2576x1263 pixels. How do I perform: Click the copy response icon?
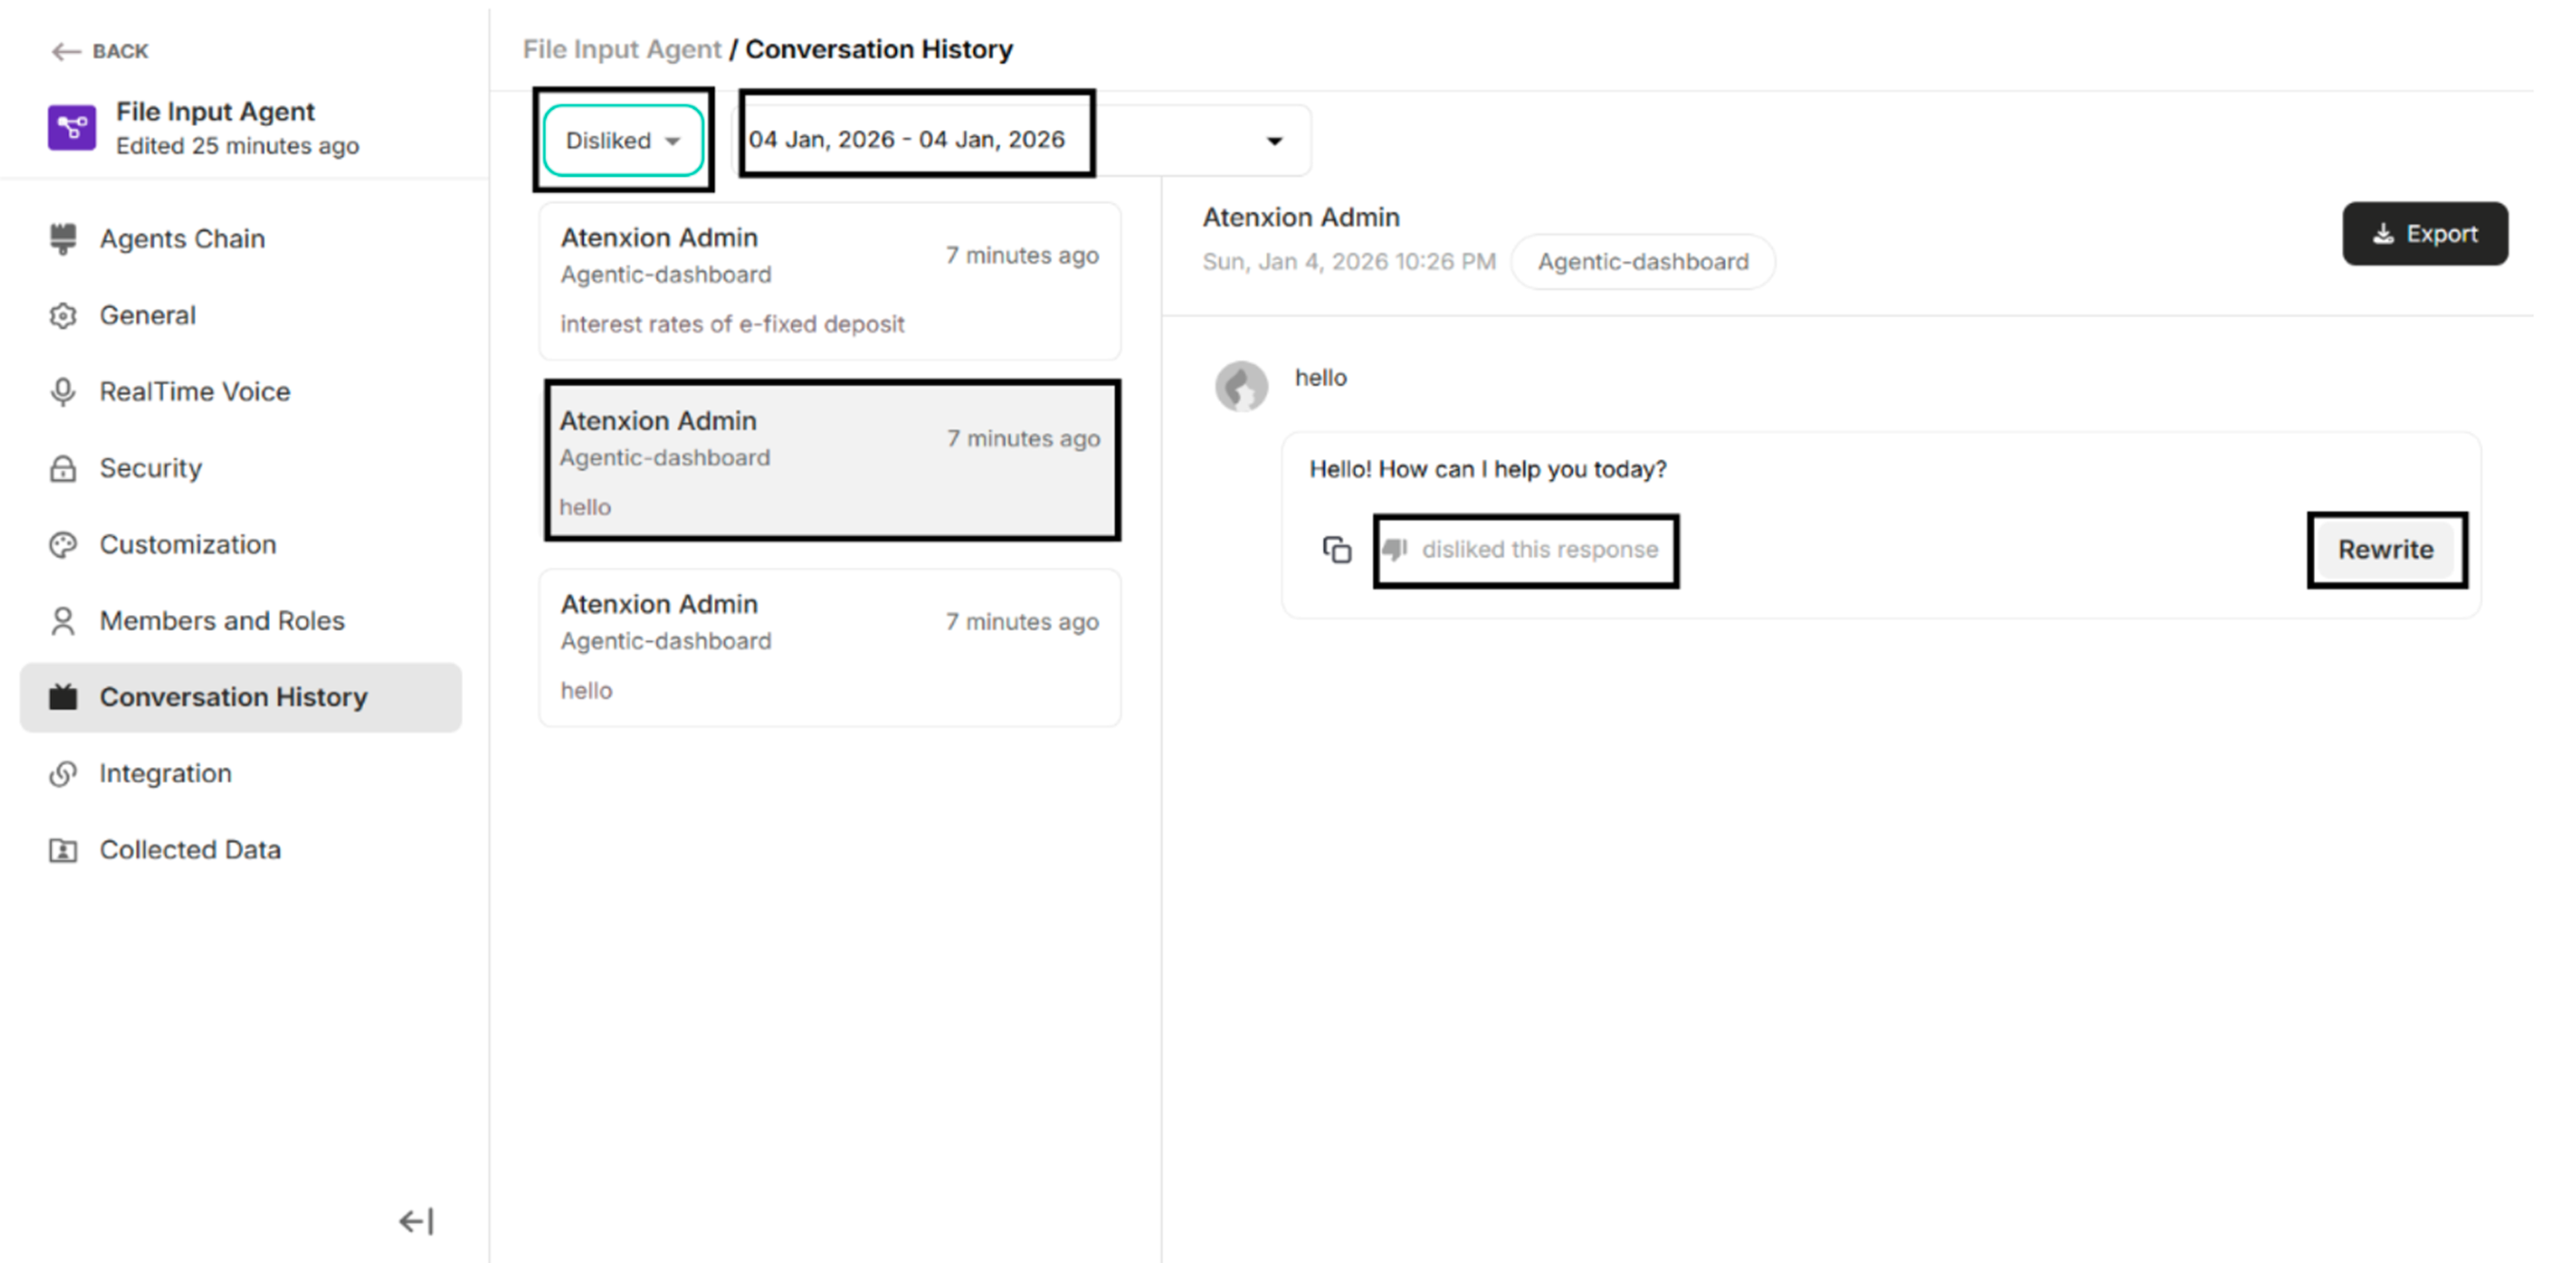pos(1337,550)
